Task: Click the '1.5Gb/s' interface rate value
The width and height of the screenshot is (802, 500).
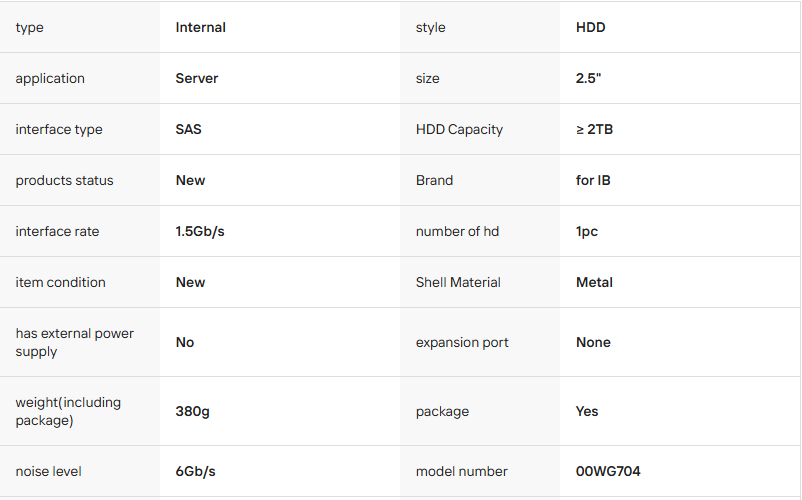Action: [x=200, y=232]
